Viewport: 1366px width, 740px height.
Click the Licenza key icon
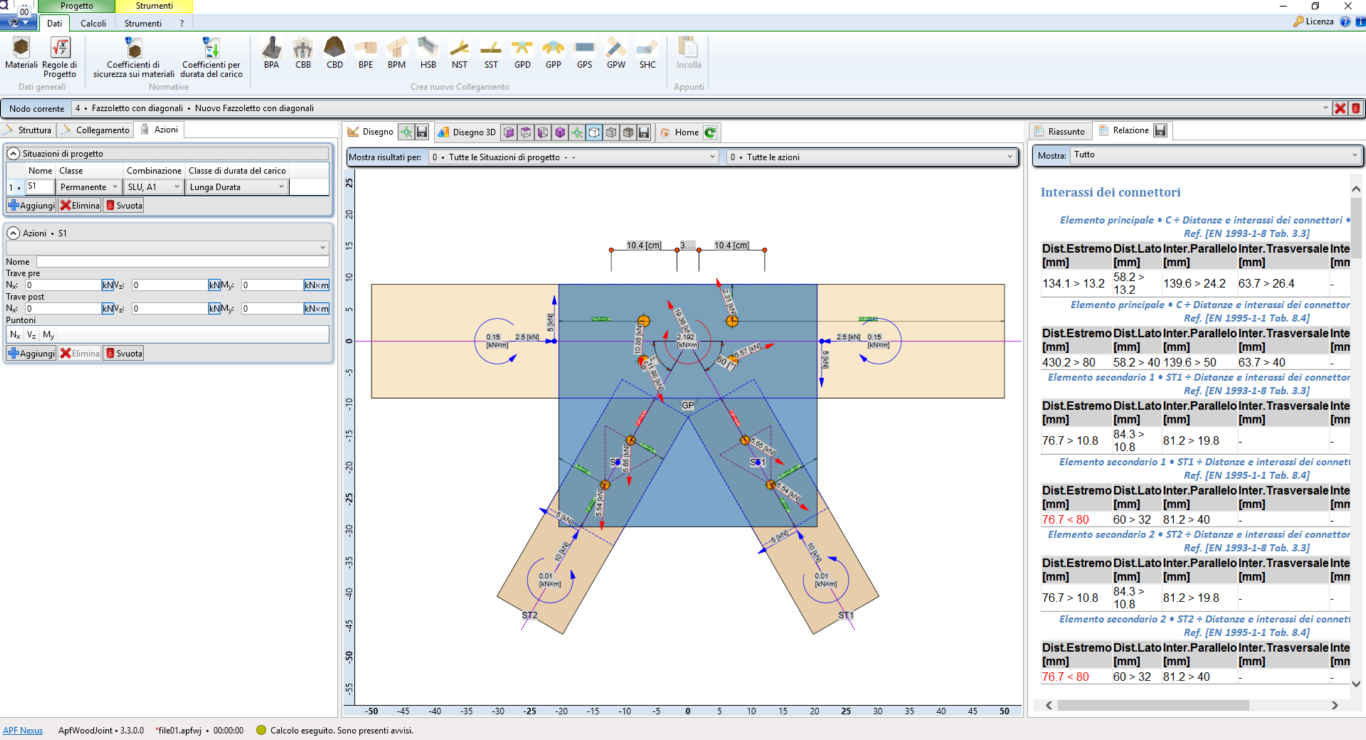[x=1298, y=21]
